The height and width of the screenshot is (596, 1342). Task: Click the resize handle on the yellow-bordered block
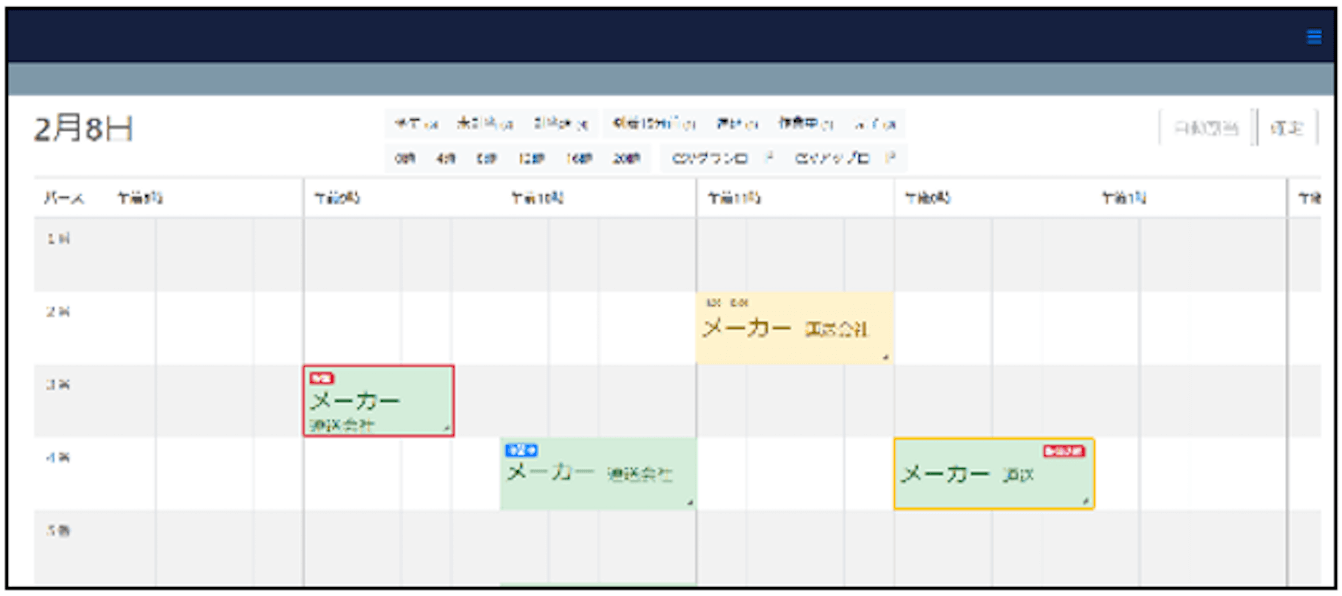coord(1085,500)
